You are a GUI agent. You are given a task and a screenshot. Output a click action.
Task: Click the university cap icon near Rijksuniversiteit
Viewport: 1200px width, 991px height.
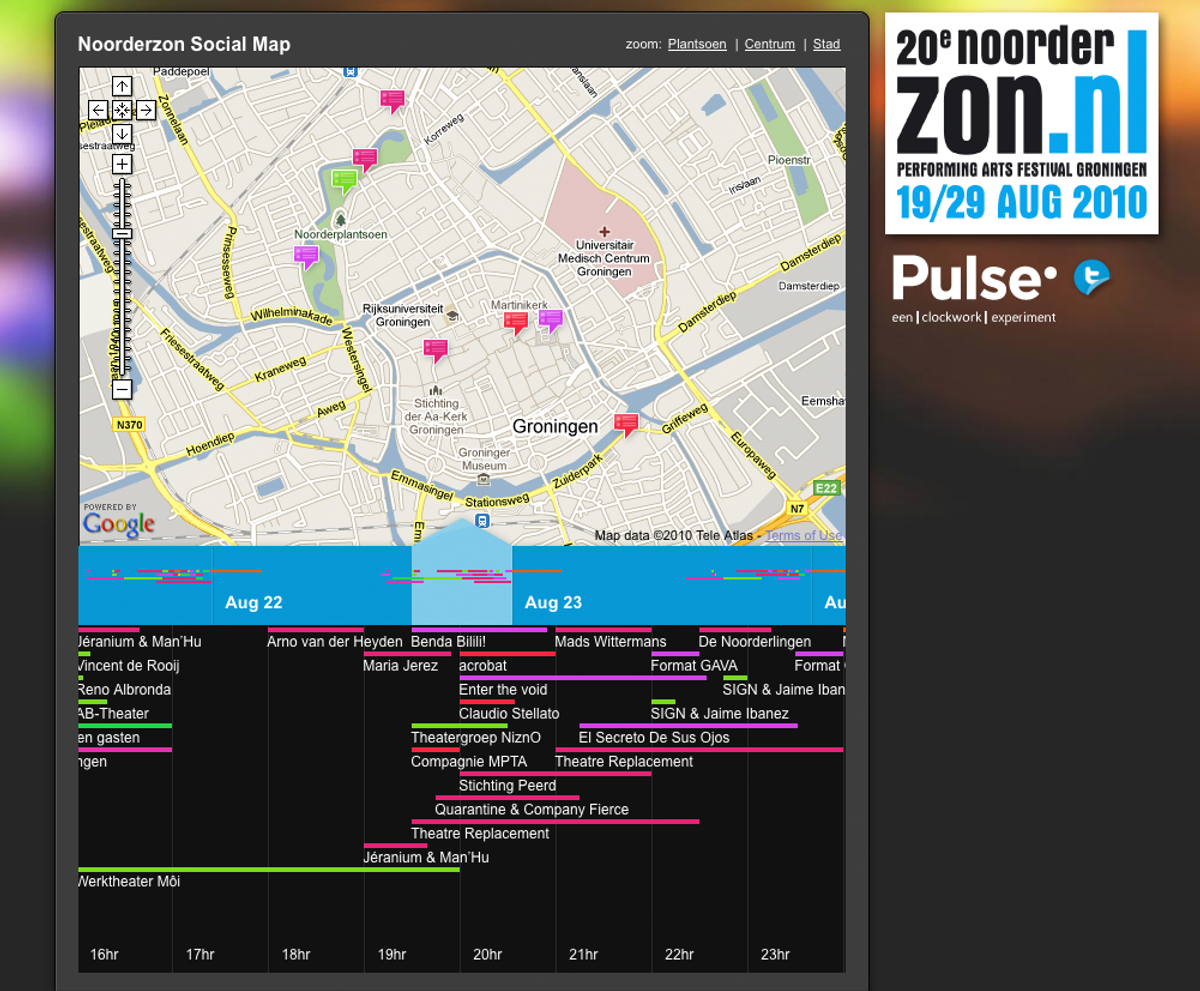pos(452,315)
